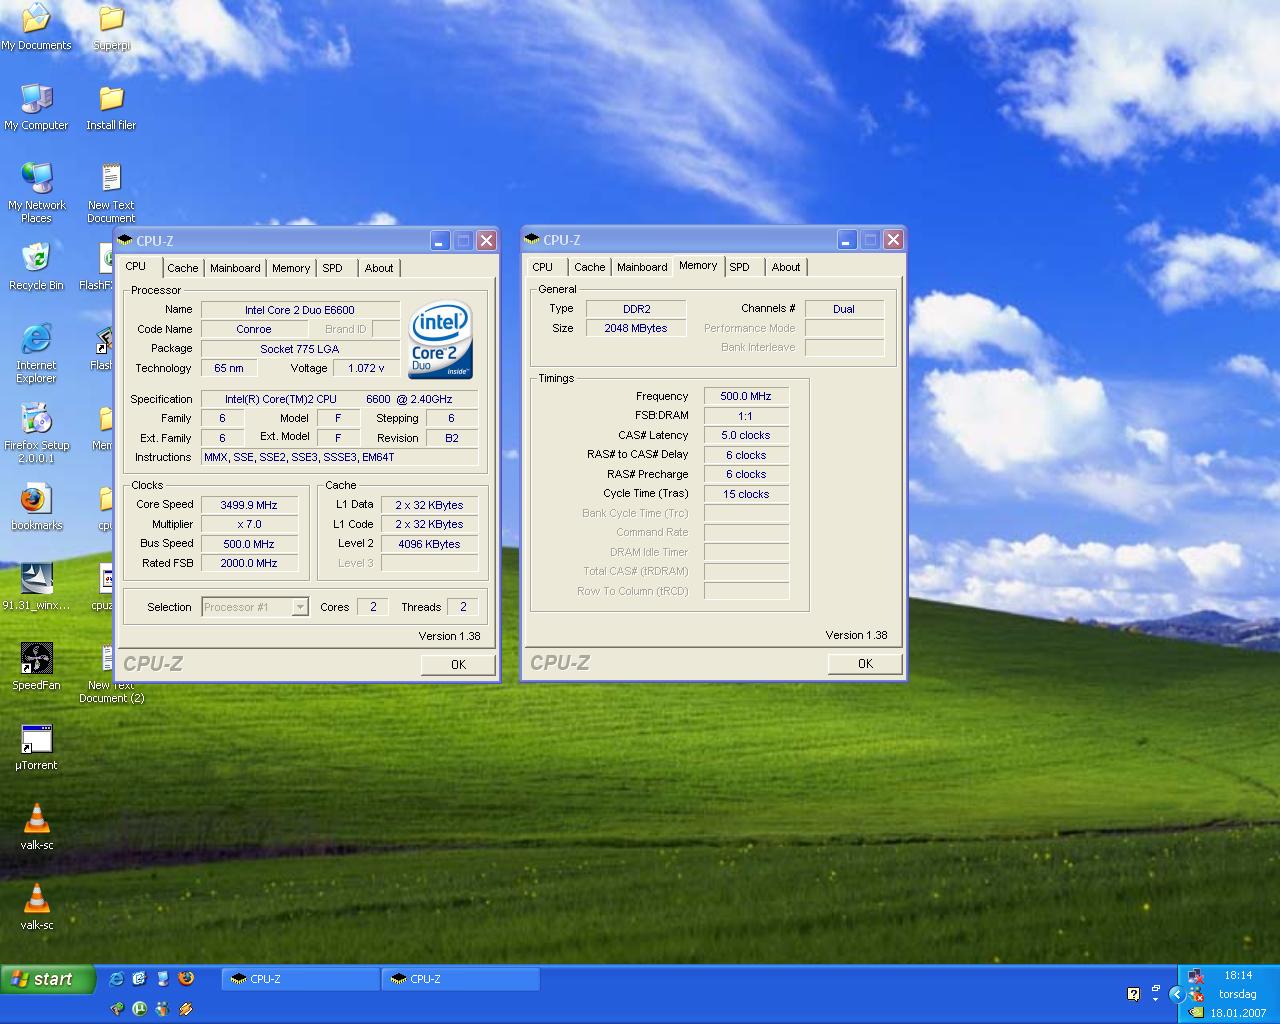Click the FSB:DRAM value 1:1

(x=746, y=416)
